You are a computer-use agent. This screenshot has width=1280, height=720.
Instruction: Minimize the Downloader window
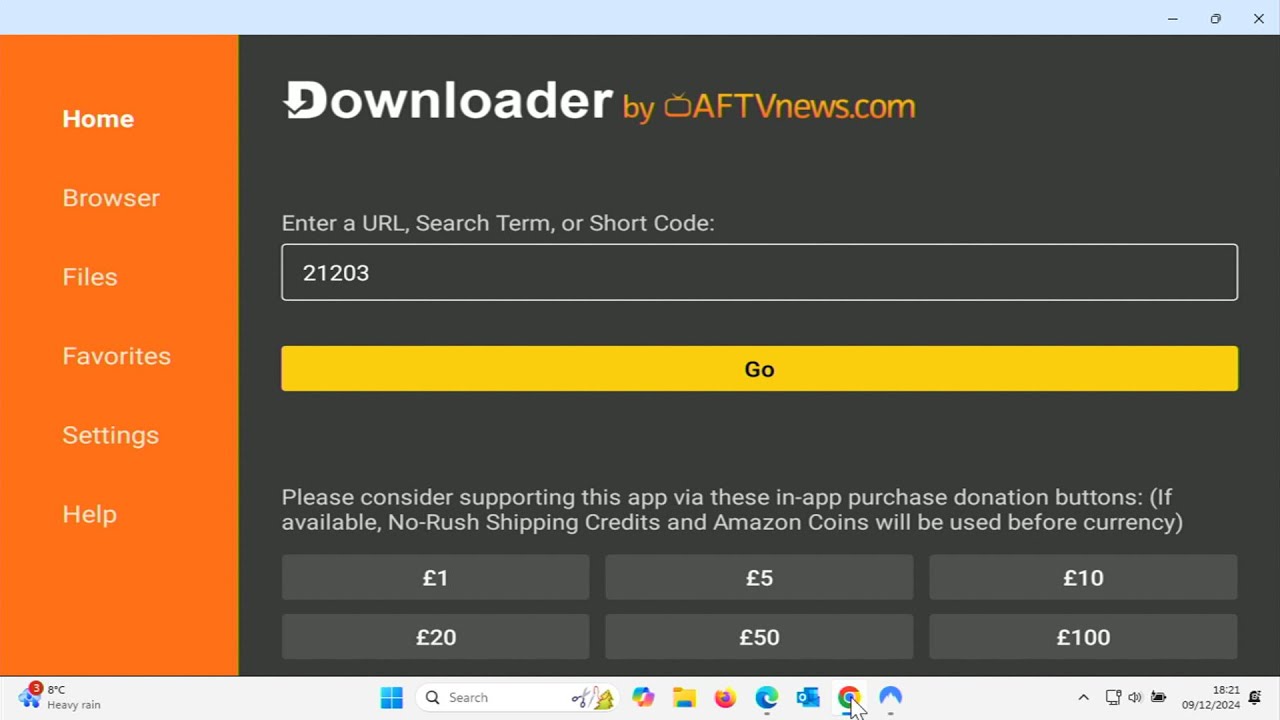click(1172, 18)
